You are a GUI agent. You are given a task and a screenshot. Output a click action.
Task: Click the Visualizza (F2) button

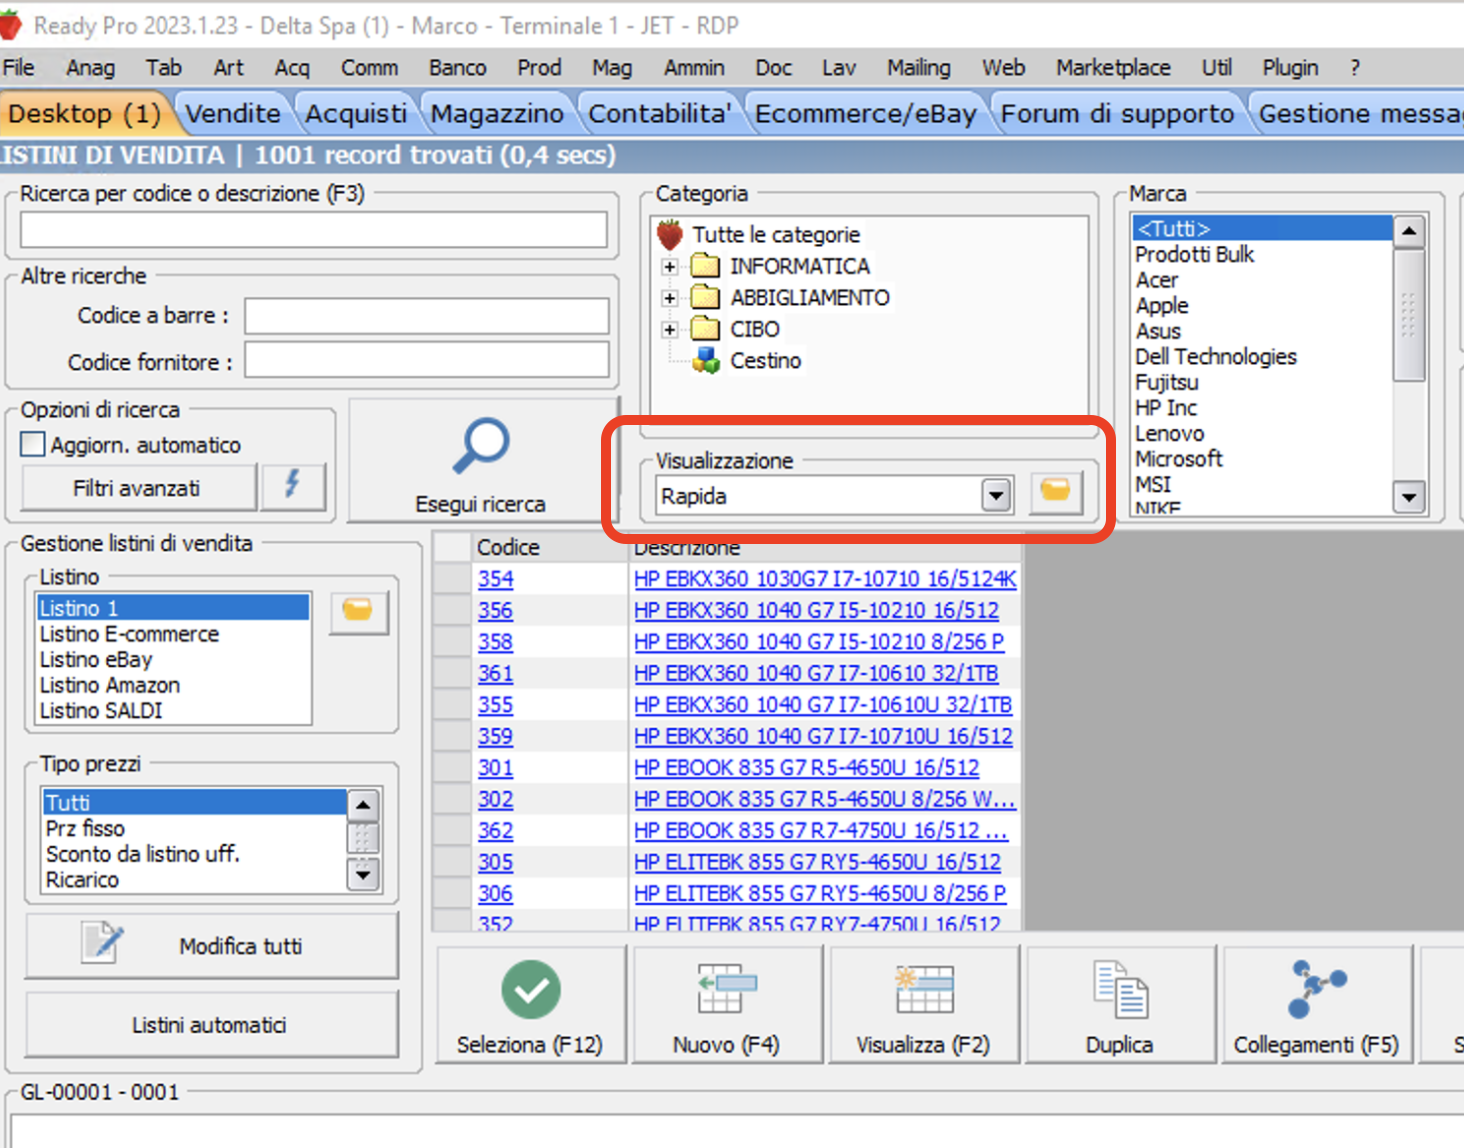[923, 1004]
